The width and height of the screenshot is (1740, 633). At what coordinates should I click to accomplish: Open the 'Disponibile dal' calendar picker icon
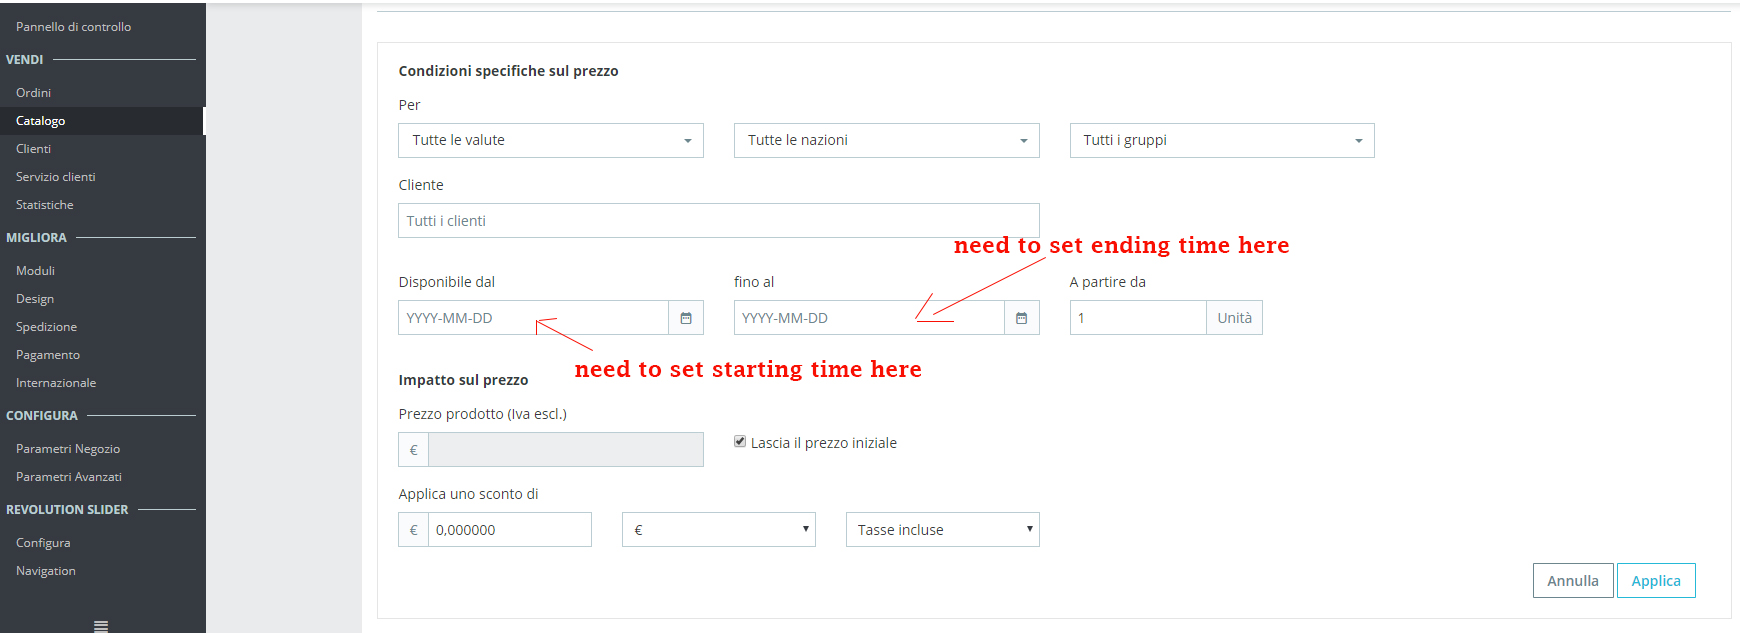pyautogui.click(x=686, y=318)
